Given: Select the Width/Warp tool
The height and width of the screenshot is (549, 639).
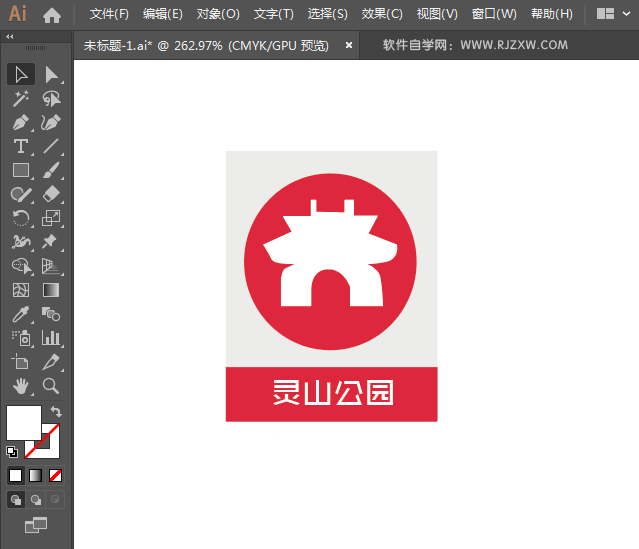Looking at the screenshot, I should coord(21,242).
